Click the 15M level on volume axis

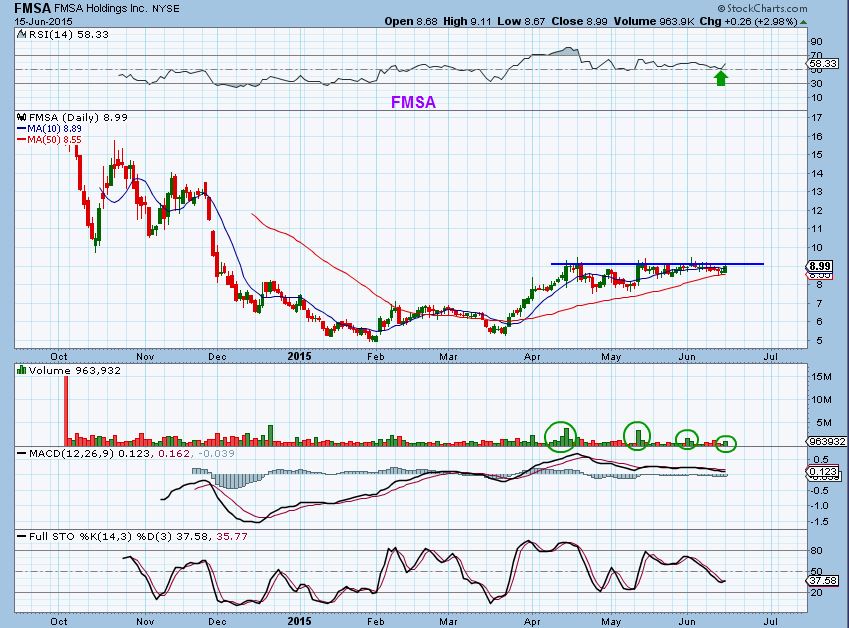(x=821, y=376)
